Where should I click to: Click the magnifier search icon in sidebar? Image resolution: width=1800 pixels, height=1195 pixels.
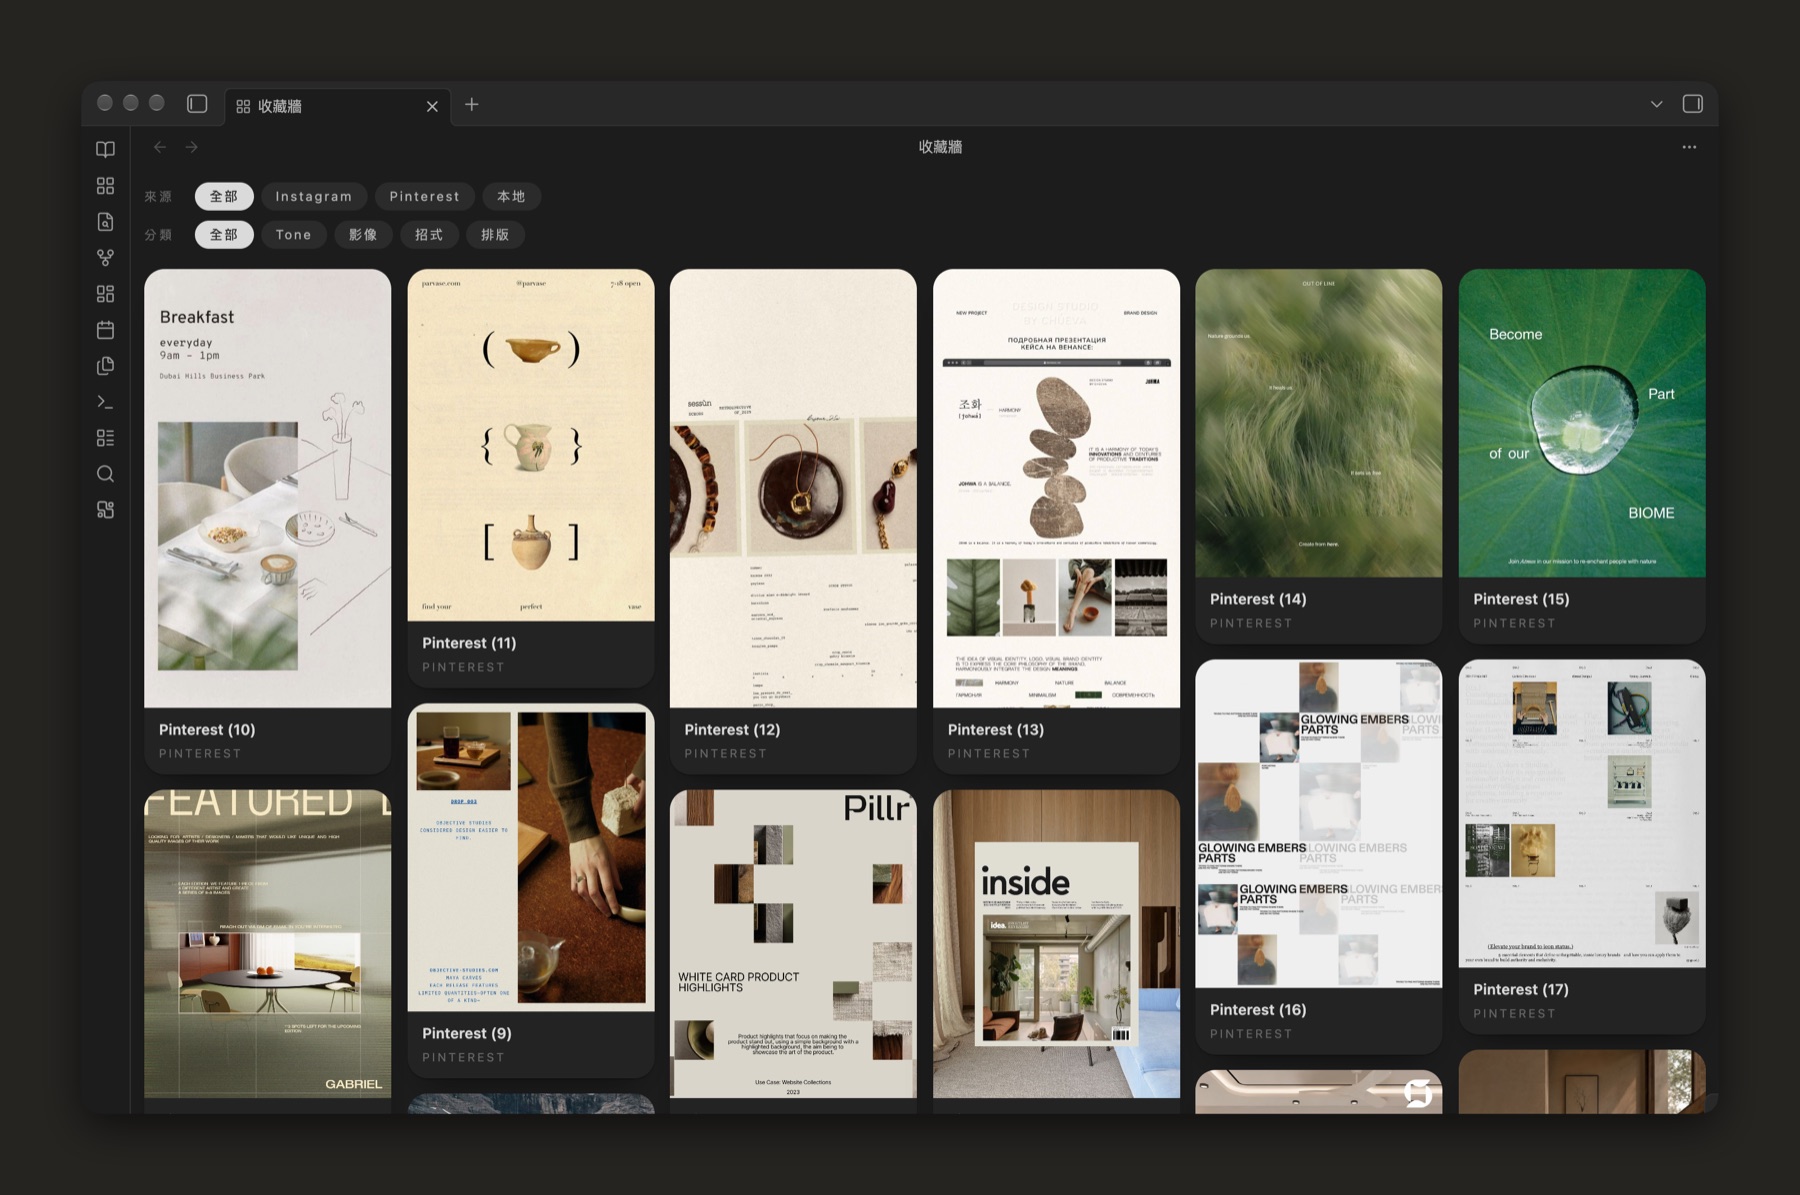coord(105,474)
